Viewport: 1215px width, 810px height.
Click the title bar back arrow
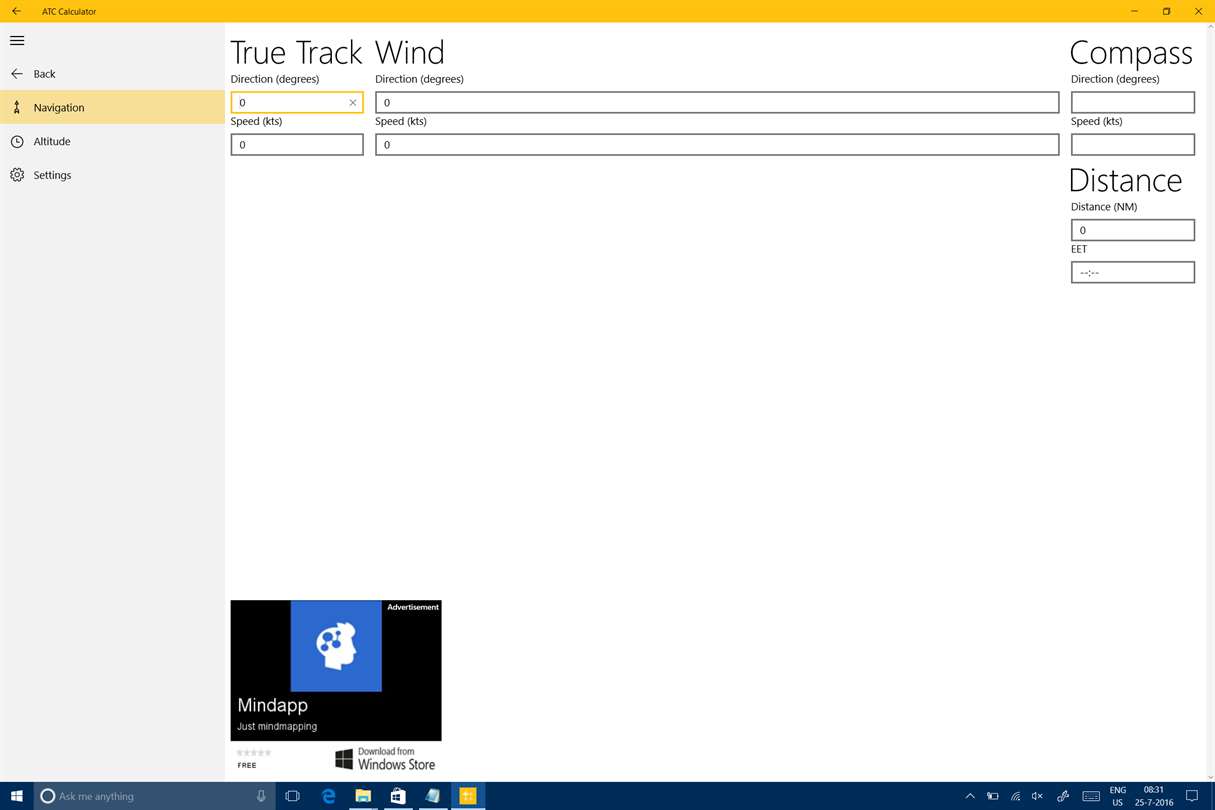[x=16, y=11]
